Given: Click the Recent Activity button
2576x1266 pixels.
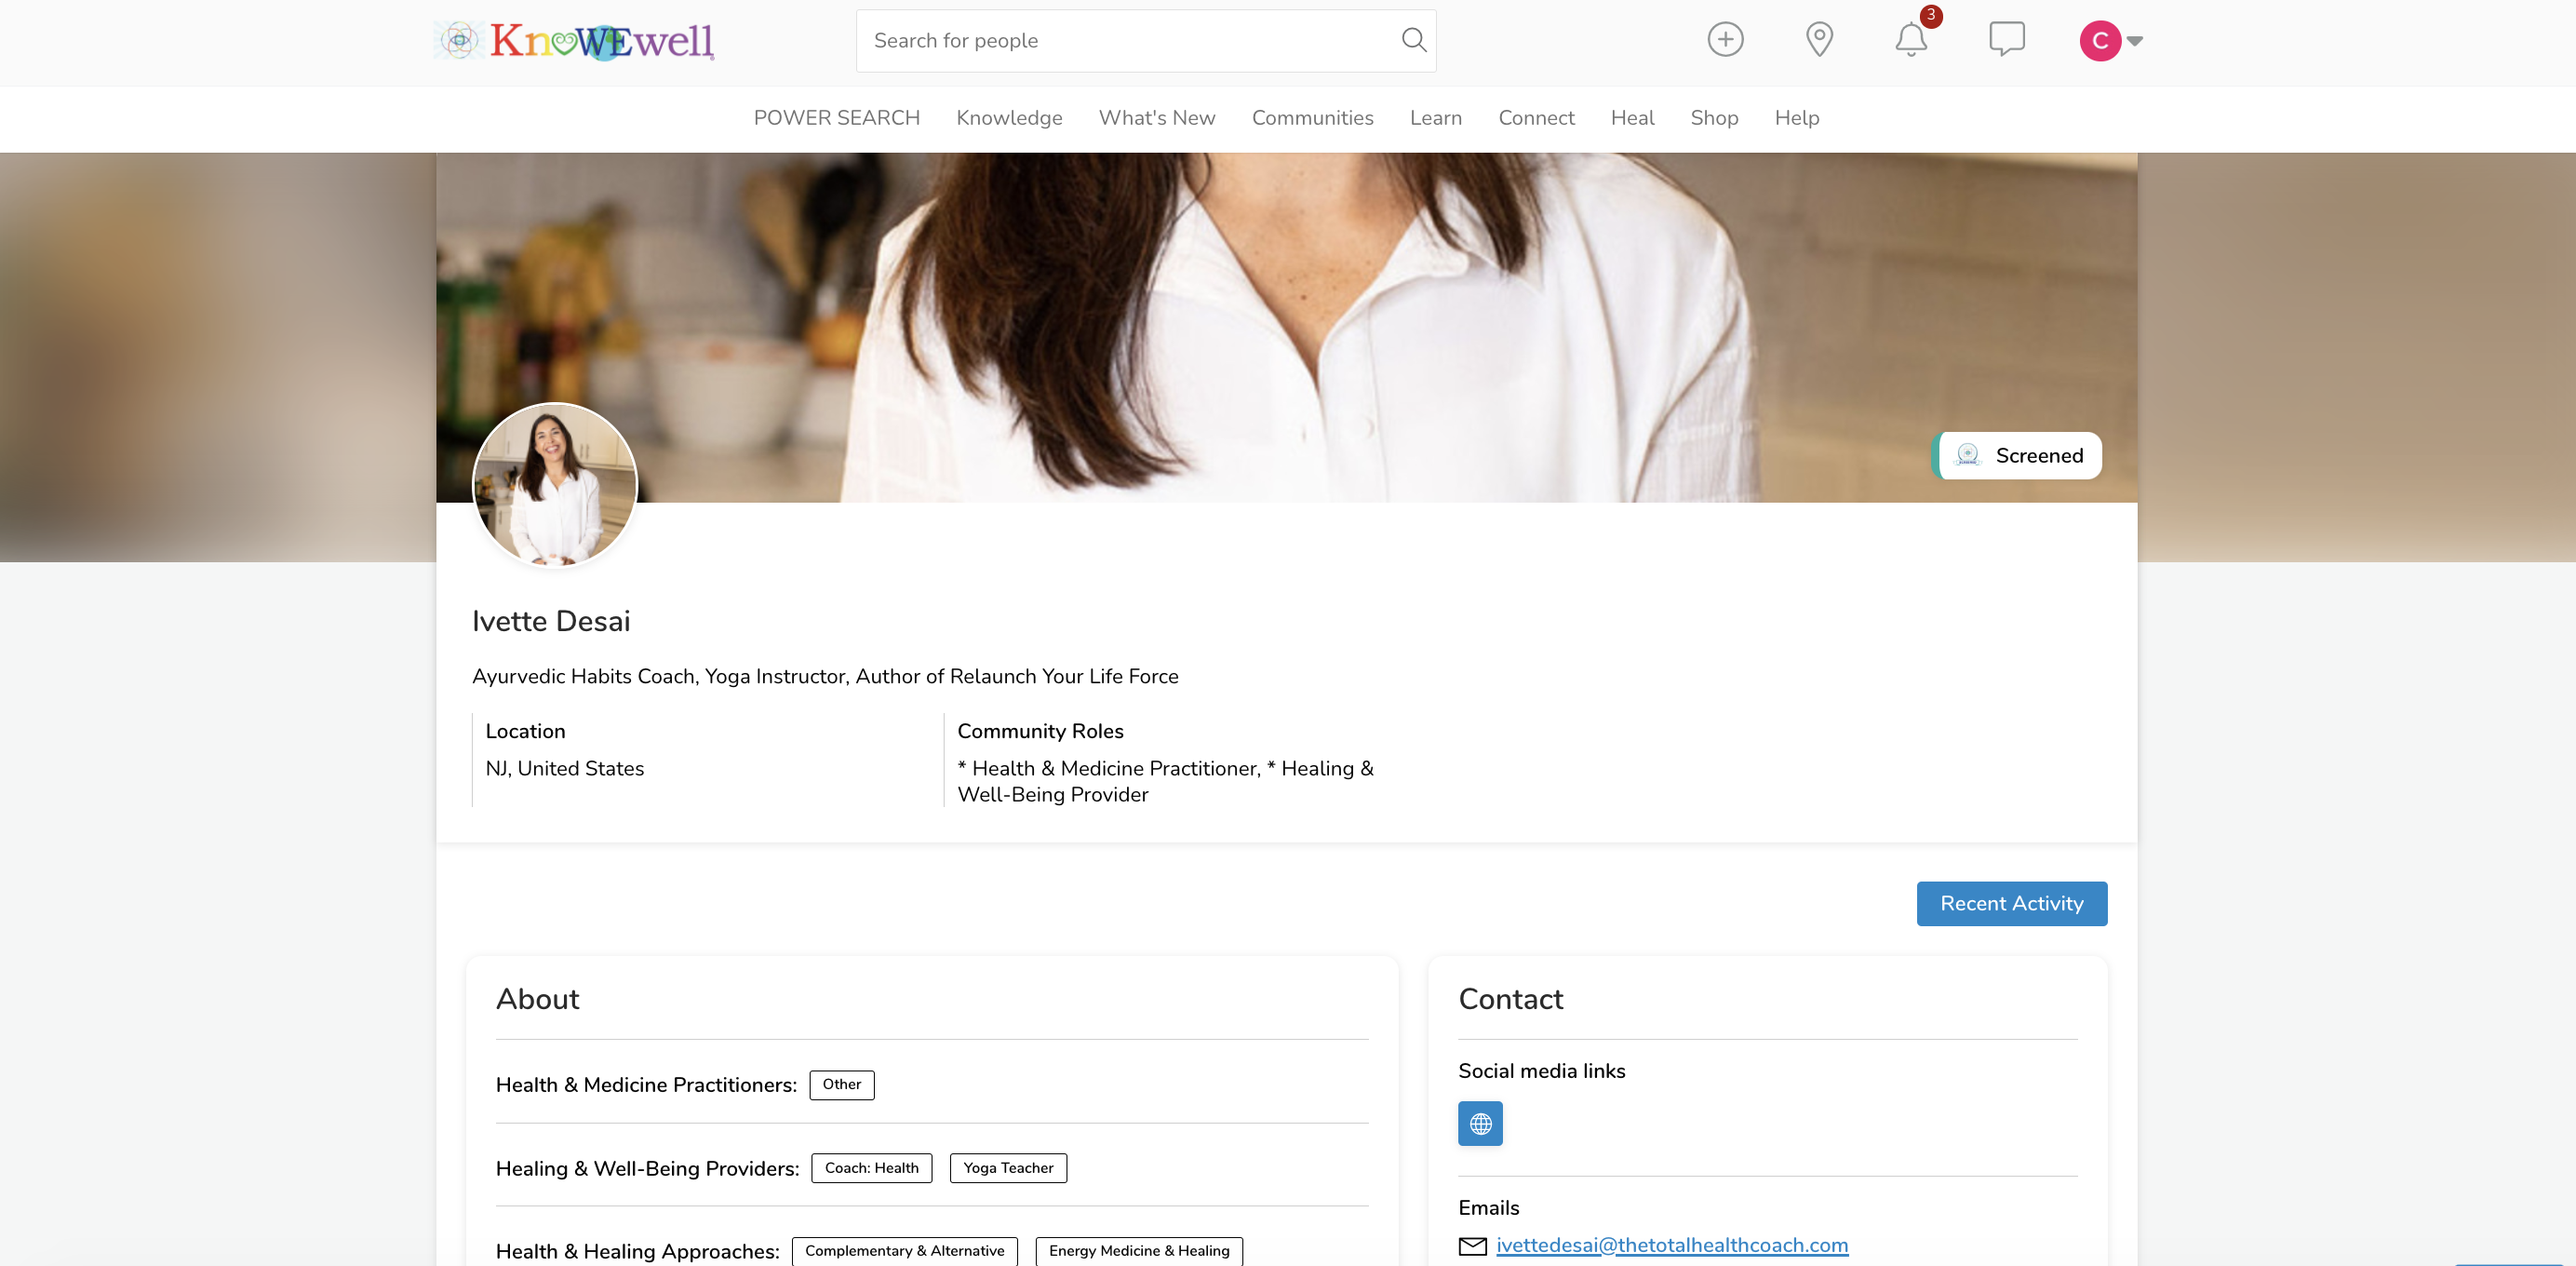Looking at the screenshot, I should click(2011, 903).
